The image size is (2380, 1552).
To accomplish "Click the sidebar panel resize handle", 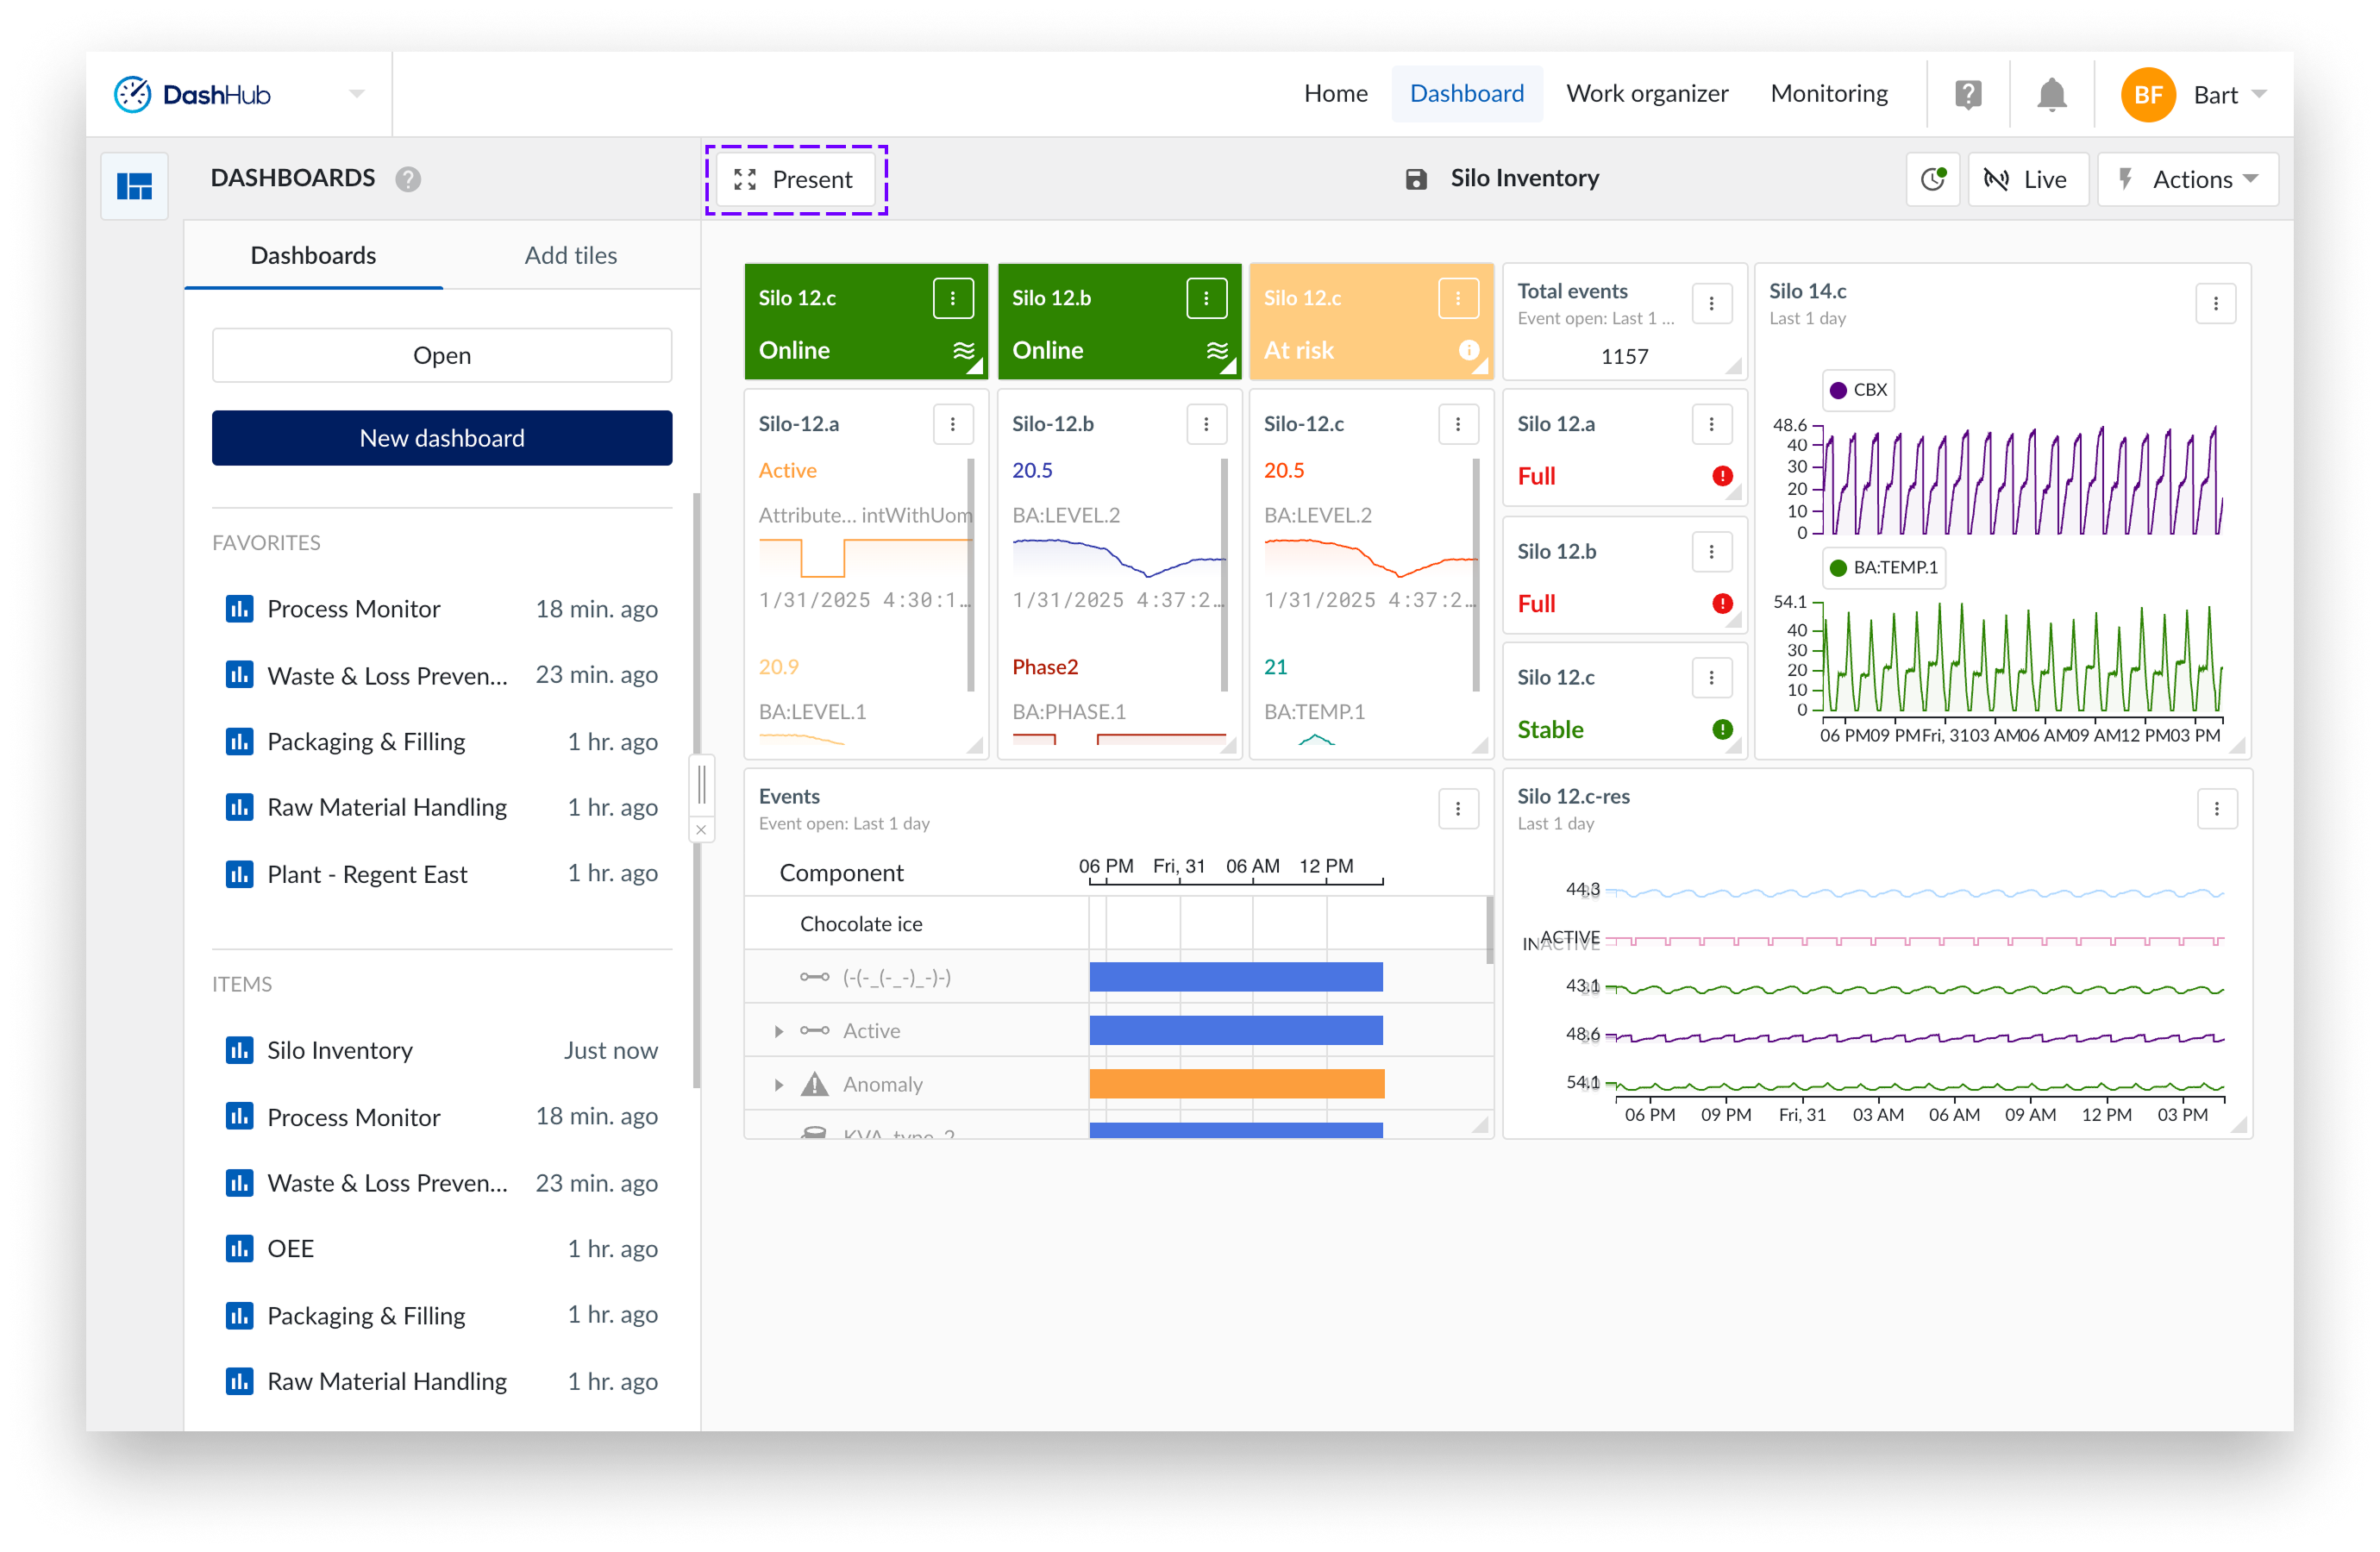I will pos(702,784).
